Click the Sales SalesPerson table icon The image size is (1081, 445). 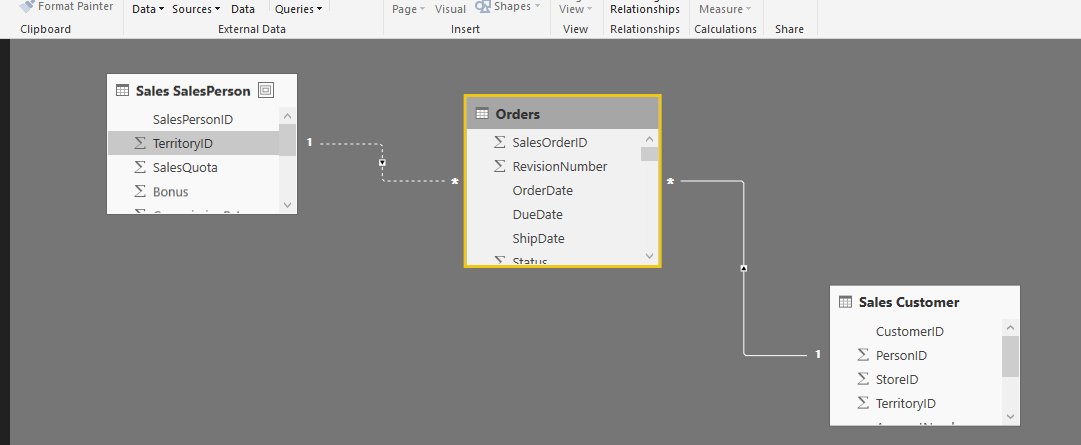coord(123,90)
